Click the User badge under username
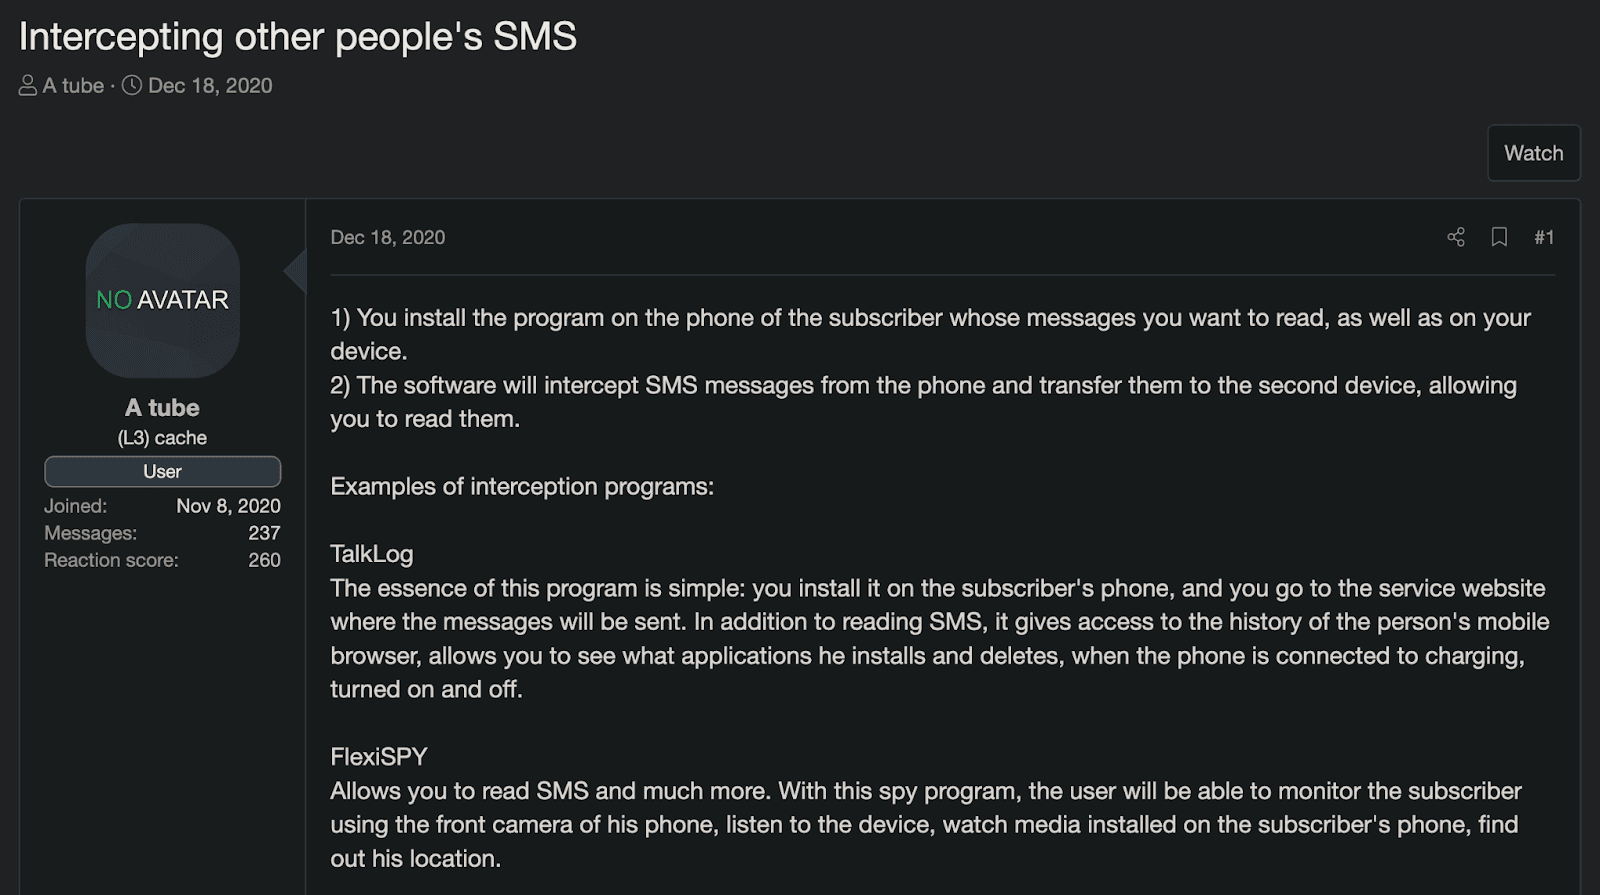Image resolution: width=1600 pixels, height=895 pixels. [x=162, y=471]
